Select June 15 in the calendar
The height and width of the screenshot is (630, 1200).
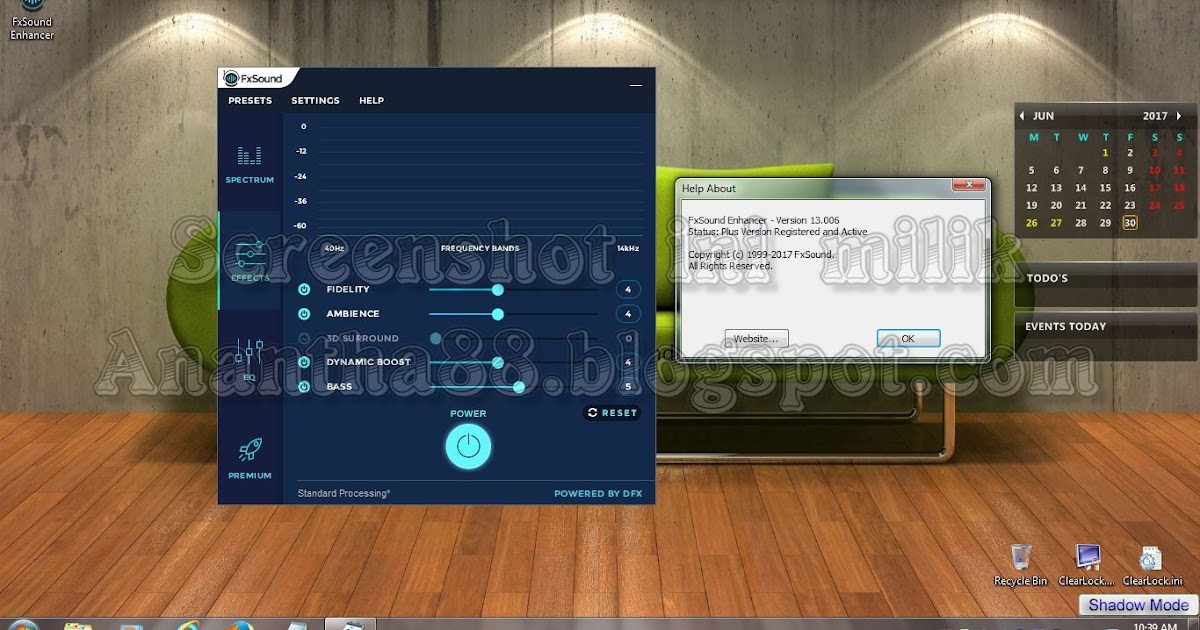pyautogui.click(x=1105, y=188)
